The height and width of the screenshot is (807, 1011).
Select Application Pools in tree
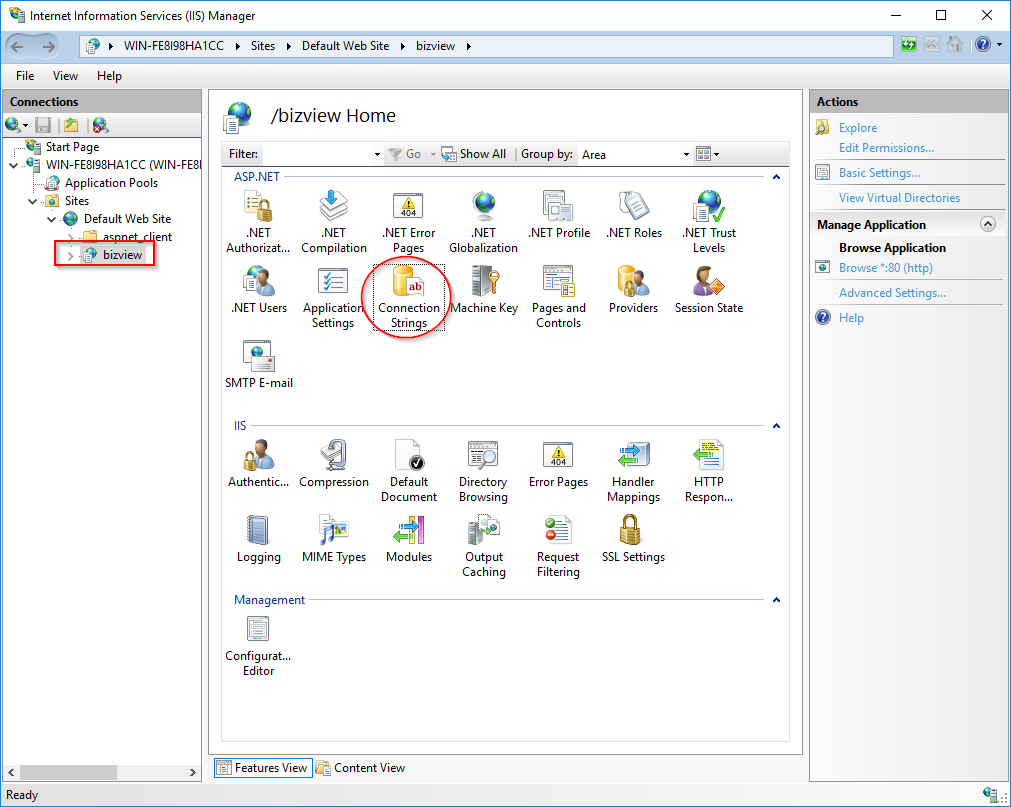tap(111, 183)
